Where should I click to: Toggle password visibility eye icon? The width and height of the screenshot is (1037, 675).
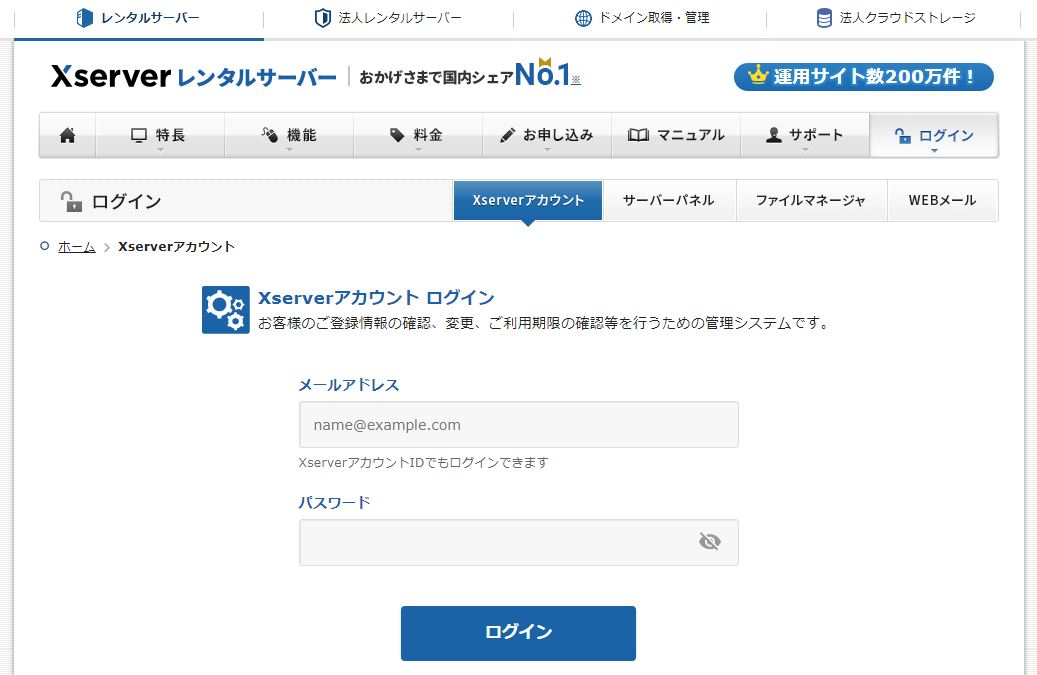[710, 541]
